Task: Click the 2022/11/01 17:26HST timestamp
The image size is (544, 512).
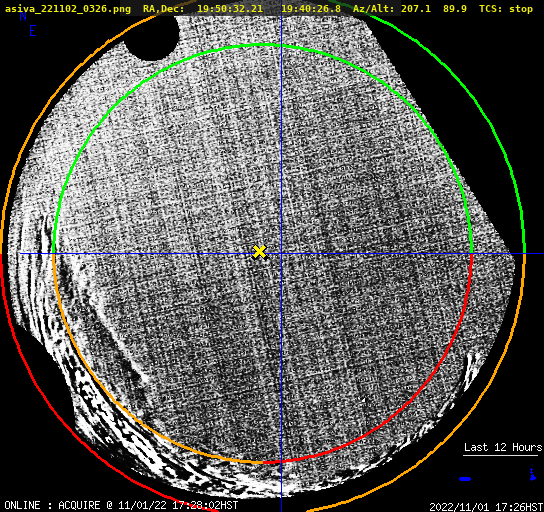Action: (x=486, y=507)
